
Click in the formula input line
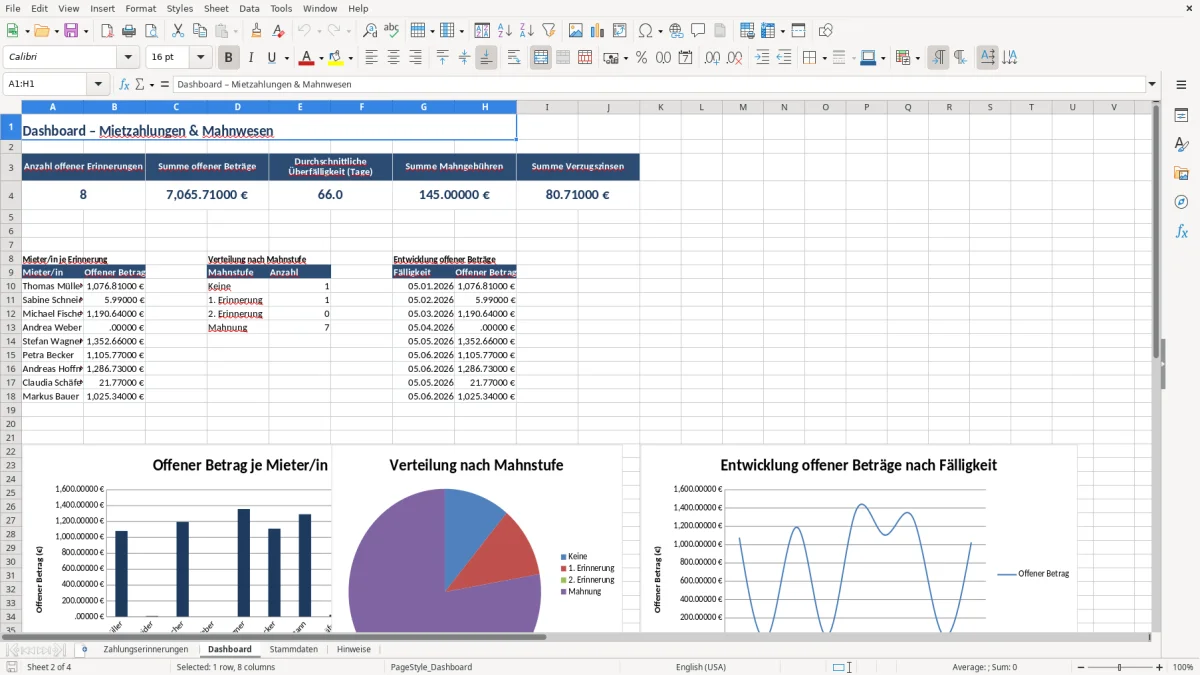tap(658, 85)
